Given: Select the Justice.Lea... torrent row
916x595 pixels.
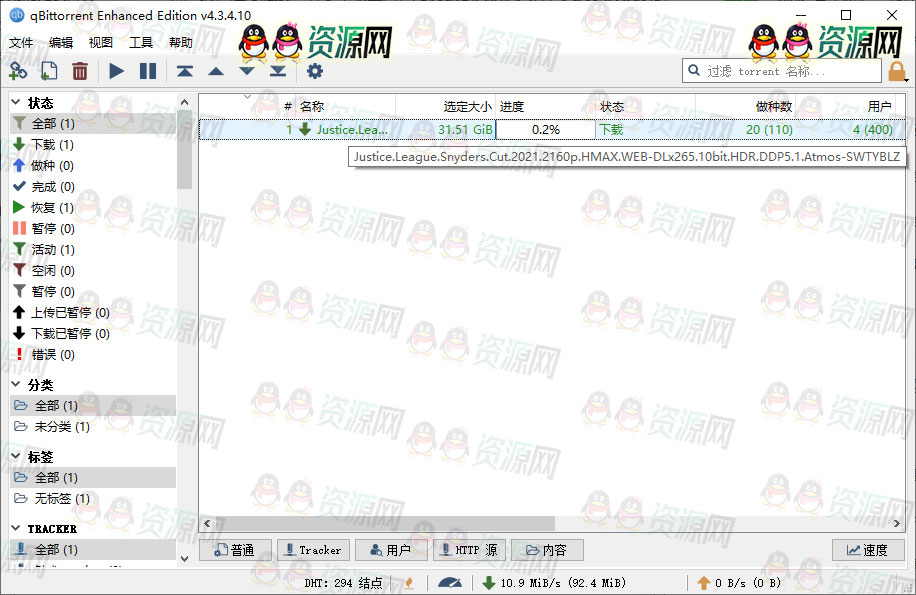Looking at the screenshot, I should pyautogui.click(x=552, y=129).
